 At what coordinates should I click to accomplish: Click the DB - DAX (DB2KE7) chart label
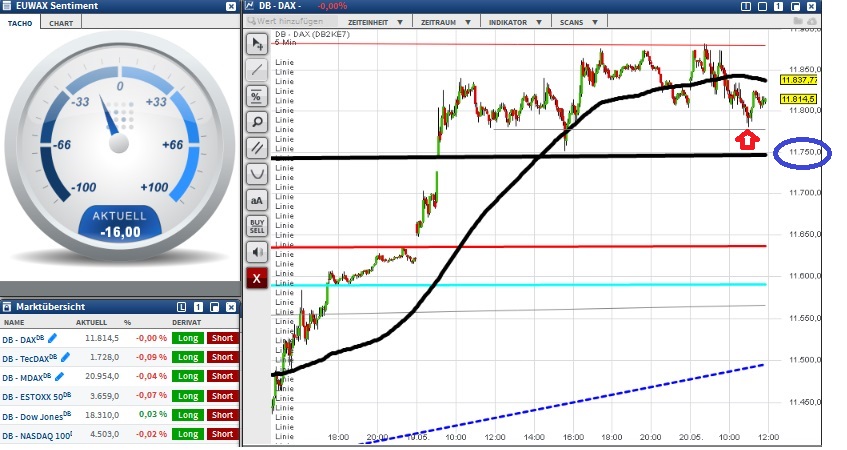point(312,34)
